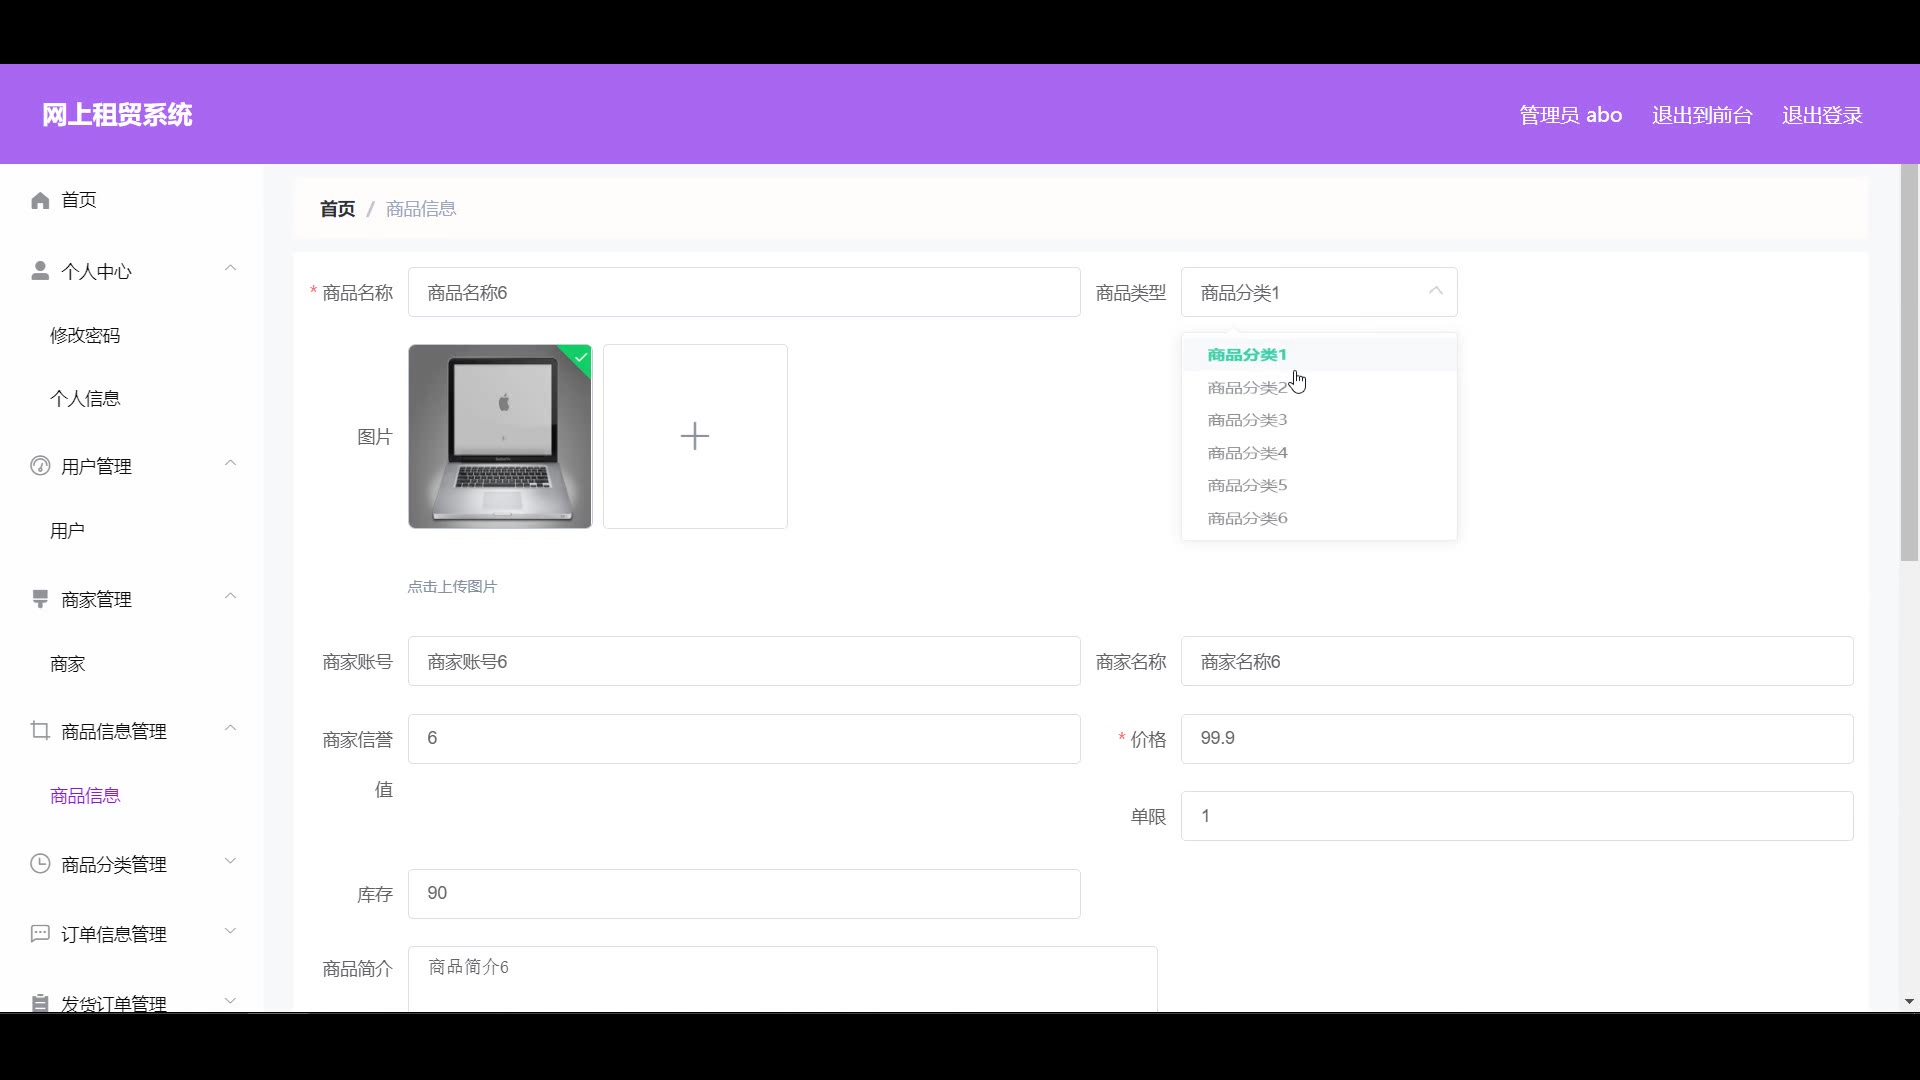Viewport: 1920px width, 1080px height.
Task: Select 商品分类6 option
Action: (x=1319, y=518)
